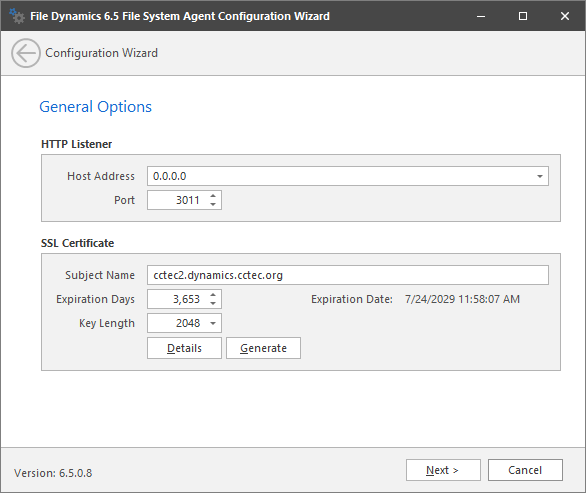Screen dimensions: 586x493
Task: Open the Host Address dropdown
Action: point(540,176)
